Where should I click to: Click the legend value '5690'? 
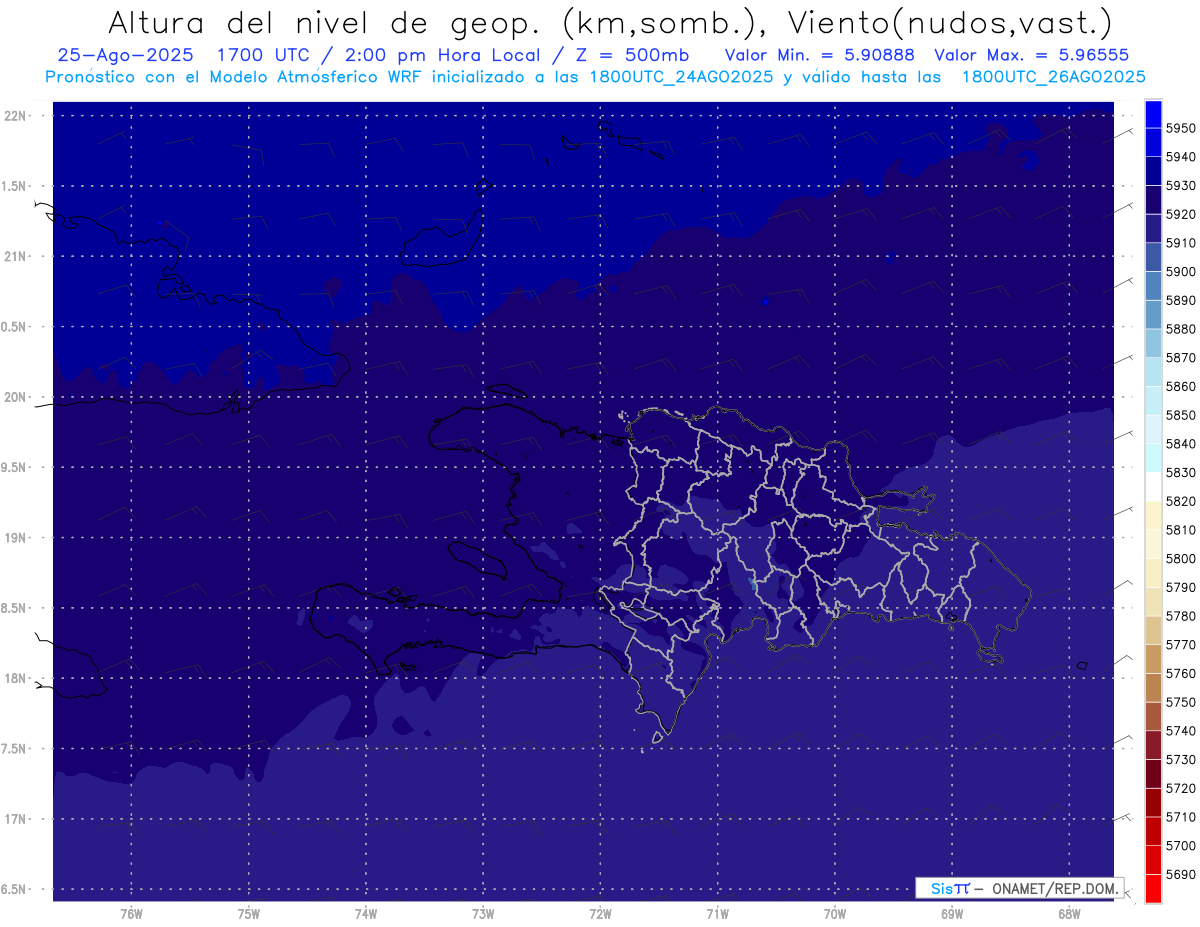[x=1180, y=874]
